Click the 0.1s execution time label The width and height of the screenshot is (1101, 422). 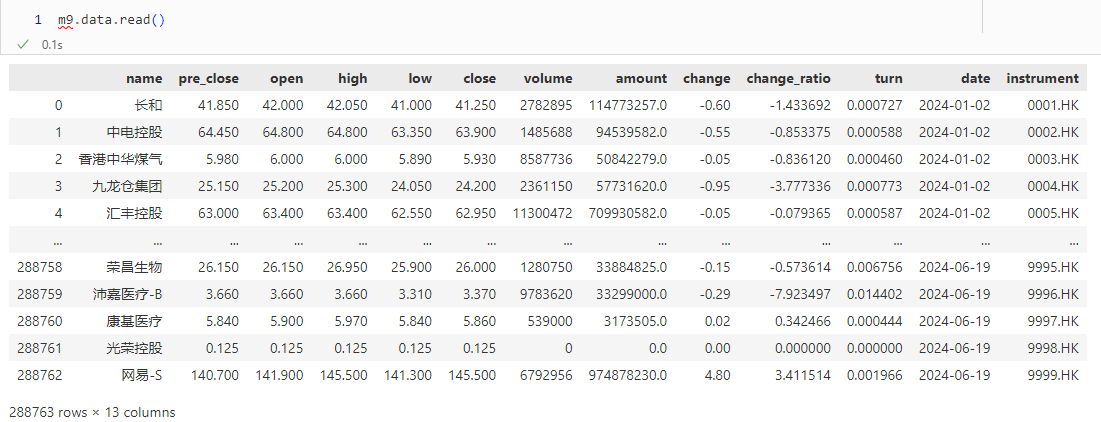coord(51,45)
